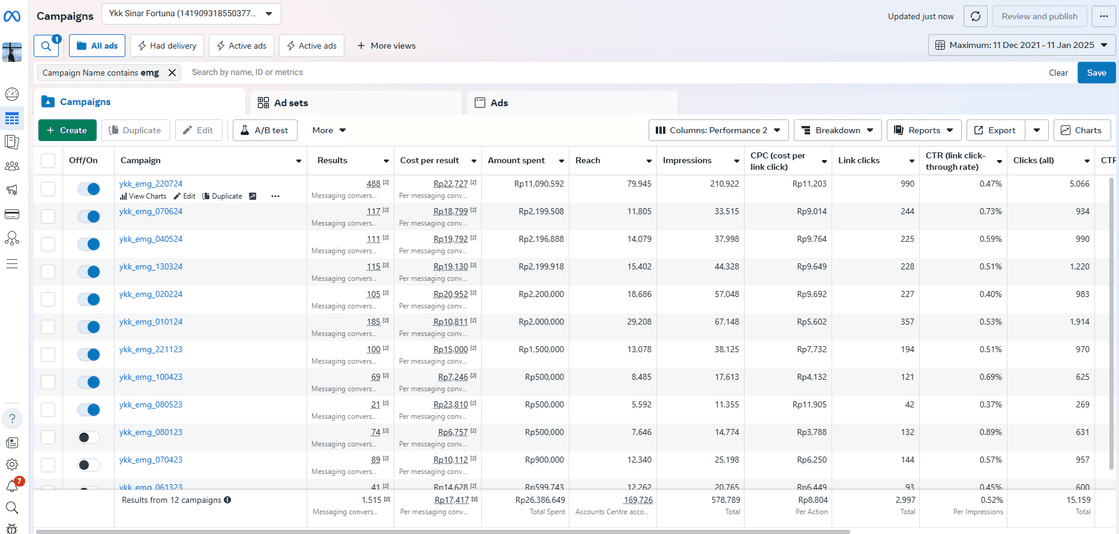Switch to the Ads tab
1119x534 pixels.
[x=572, y=102]
